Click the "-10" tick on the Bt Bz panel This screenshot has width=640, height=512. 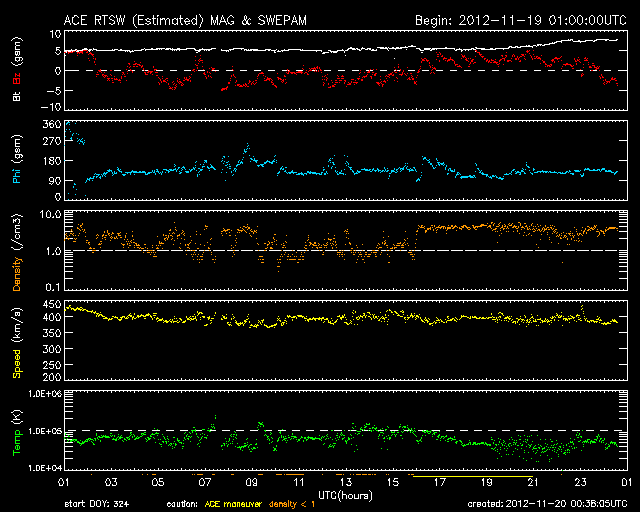pos(51,107)
